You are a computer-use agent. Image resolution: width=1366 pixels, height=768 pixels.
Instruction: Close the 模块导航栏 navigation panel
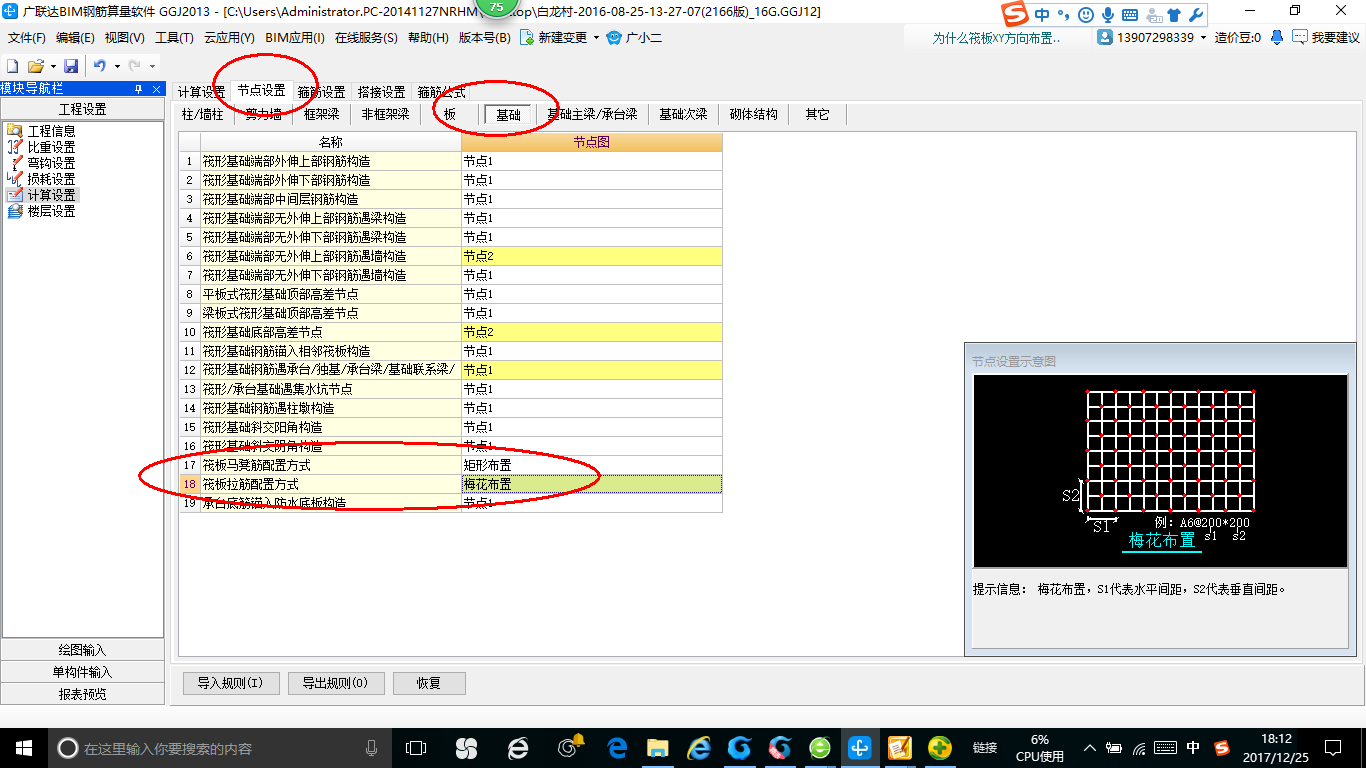point(156,89)
